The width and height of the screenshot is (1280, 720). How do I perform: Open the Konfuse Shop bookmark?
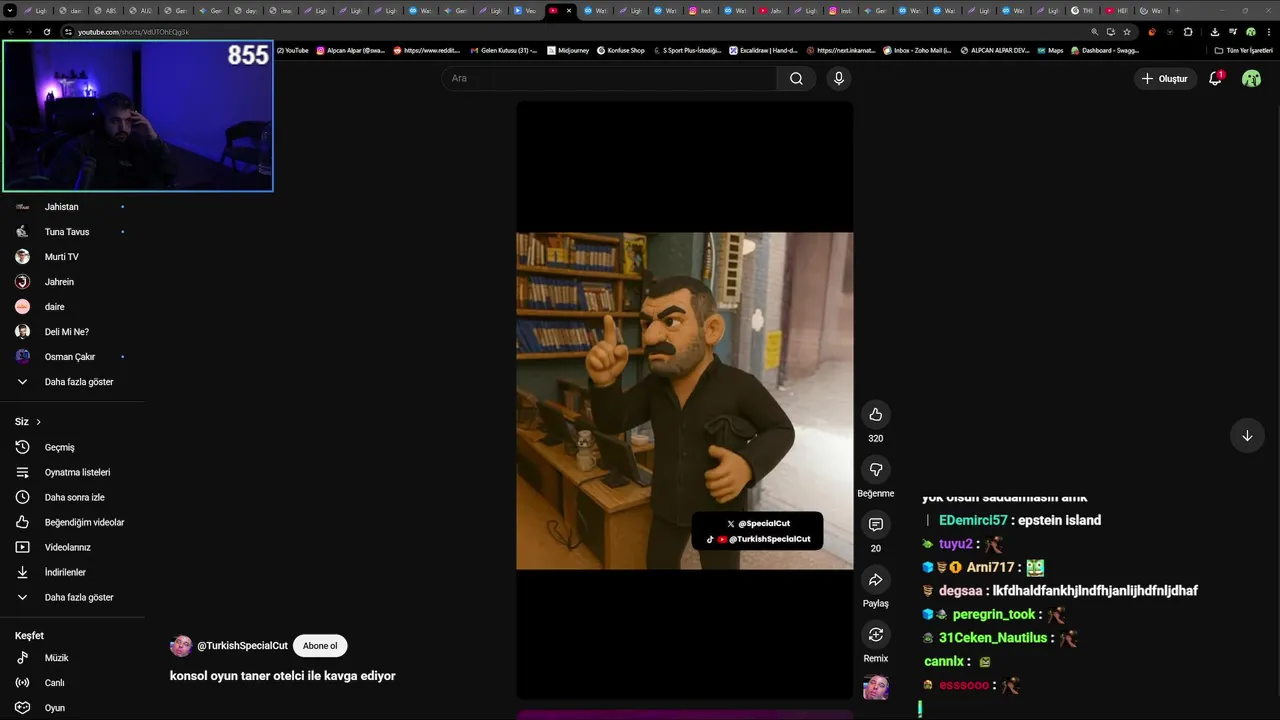point(621,50)
